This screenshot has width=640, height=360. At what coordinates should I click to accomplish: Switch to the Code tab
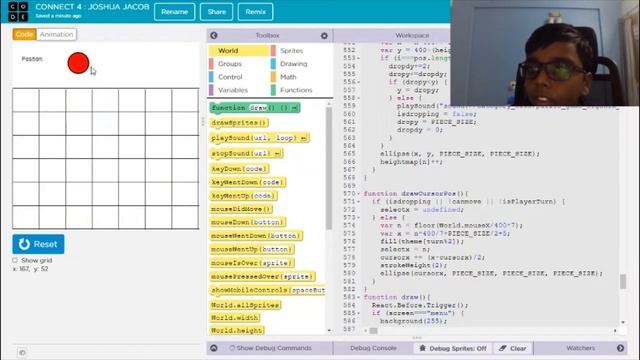[x=24, y=34]
